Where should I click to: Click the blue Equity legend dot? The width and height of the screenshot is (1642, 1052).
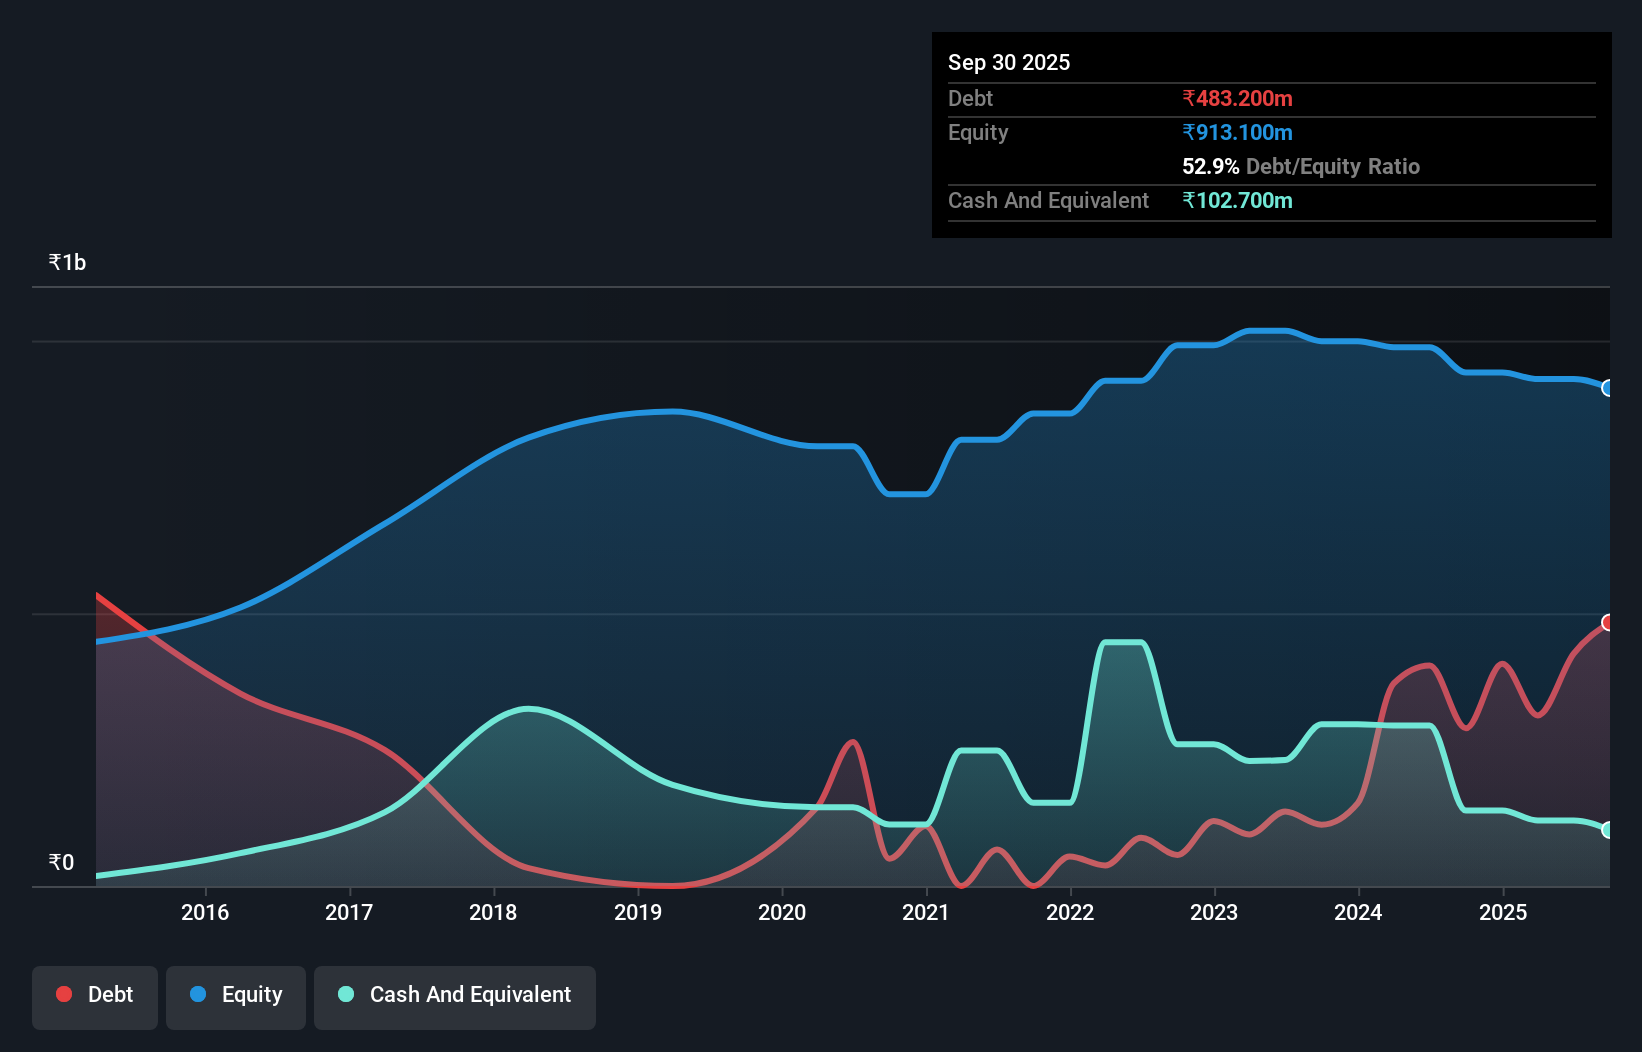pos(198,994)
